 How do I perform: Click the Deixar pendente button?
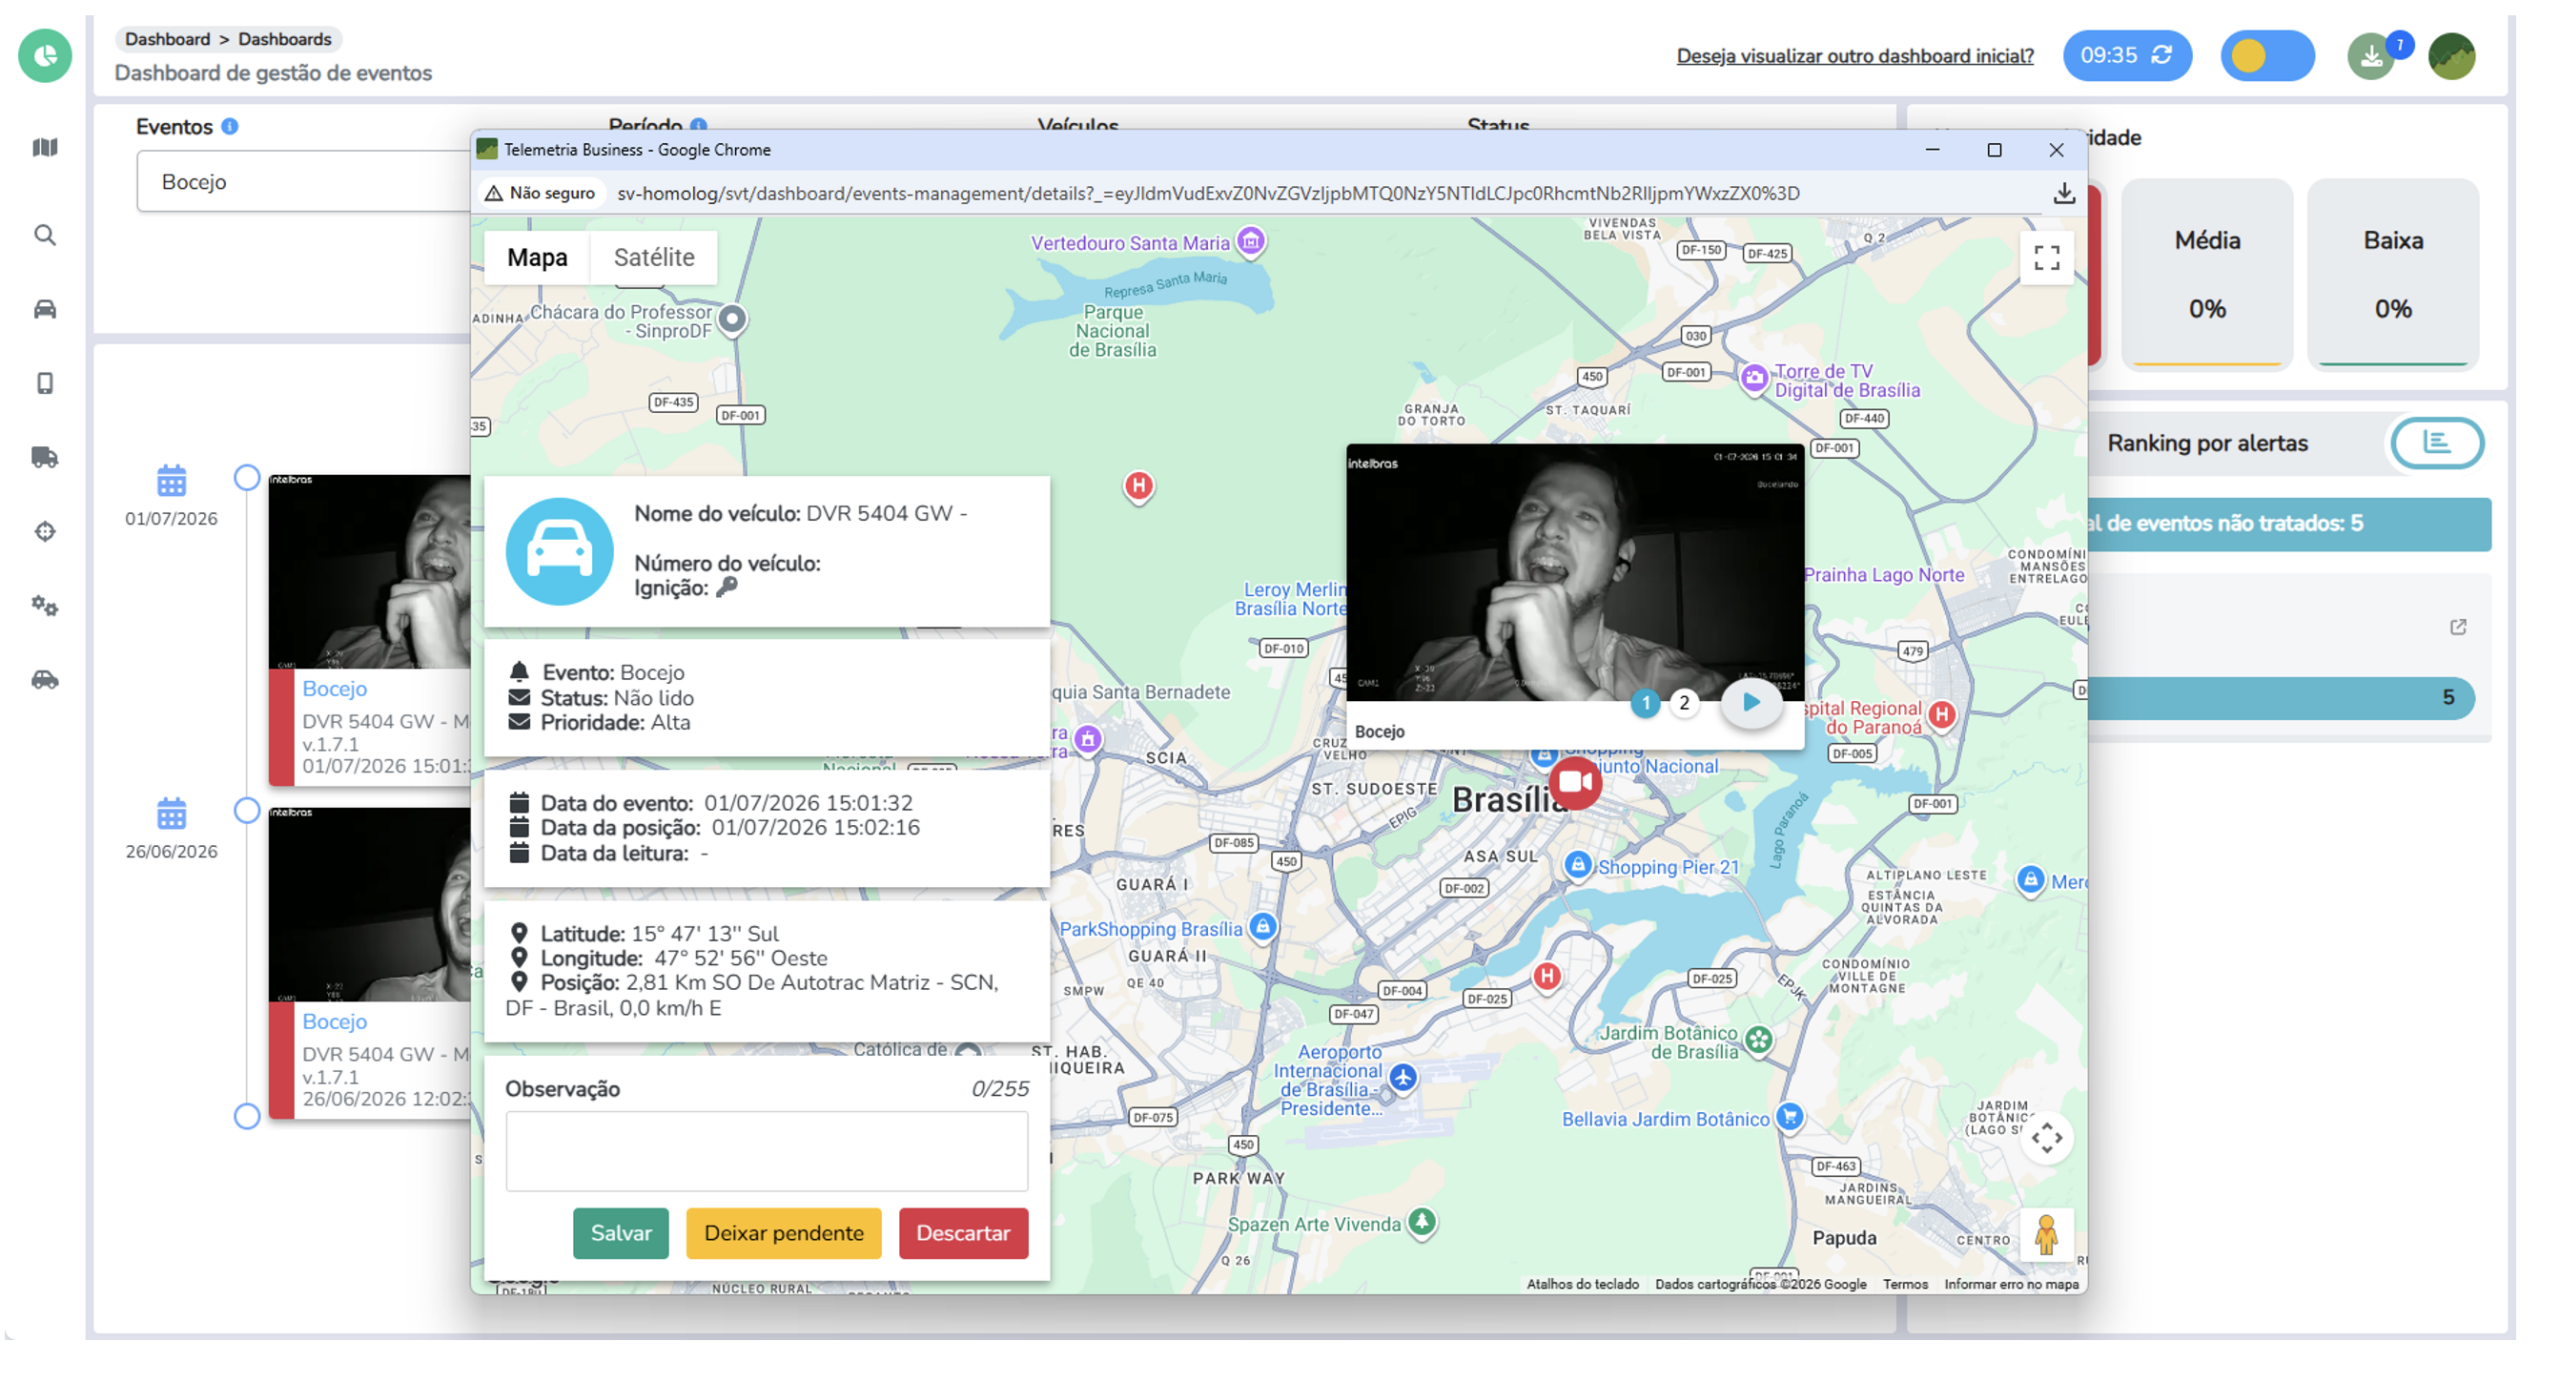(783, 1232)
